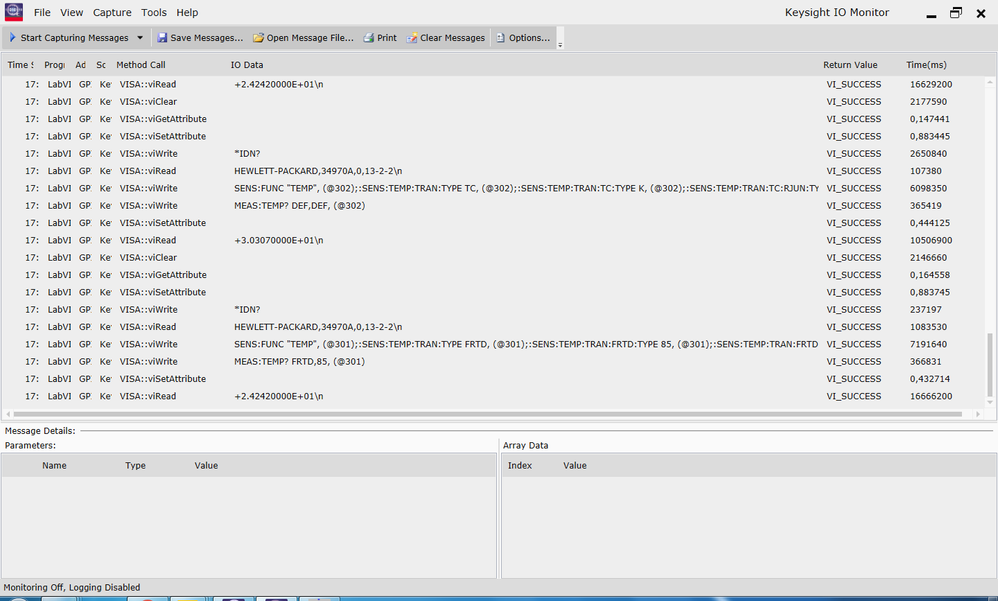Select row with Time(ms) value 16666200
The width and height of the screenshot is (998, 601).
(494, 397)
